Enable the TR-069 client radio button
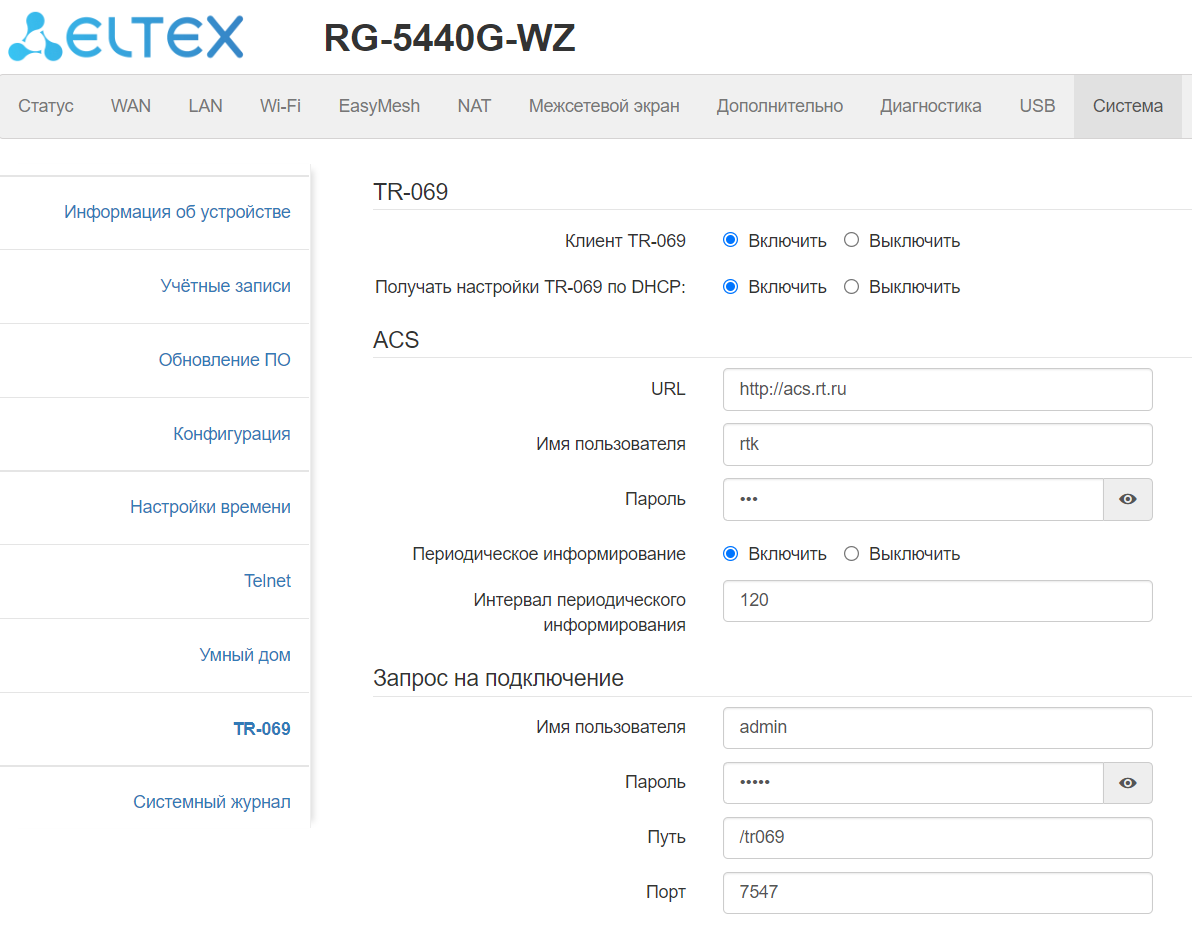The image size is (1192, 928). click(x=731, y=240)
